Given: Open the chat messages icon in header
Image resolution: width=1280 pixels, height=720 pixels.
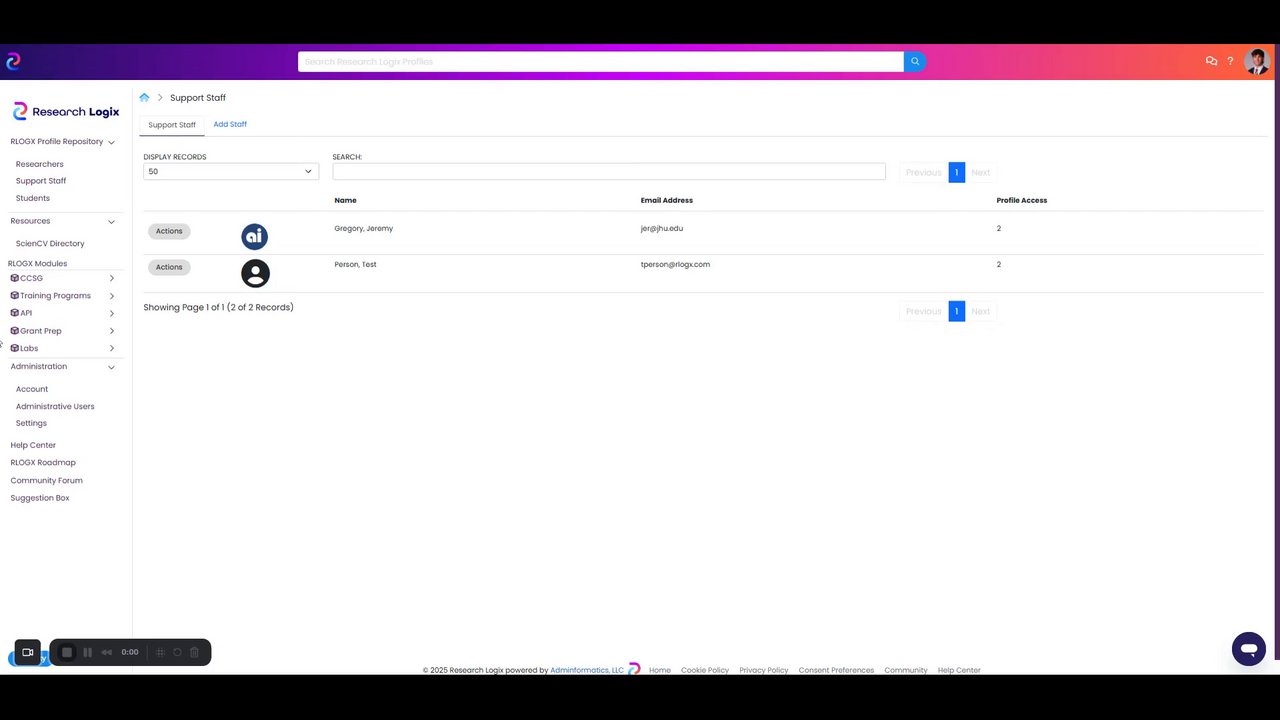Looking at the screenshot, I should coord(1211,62).
